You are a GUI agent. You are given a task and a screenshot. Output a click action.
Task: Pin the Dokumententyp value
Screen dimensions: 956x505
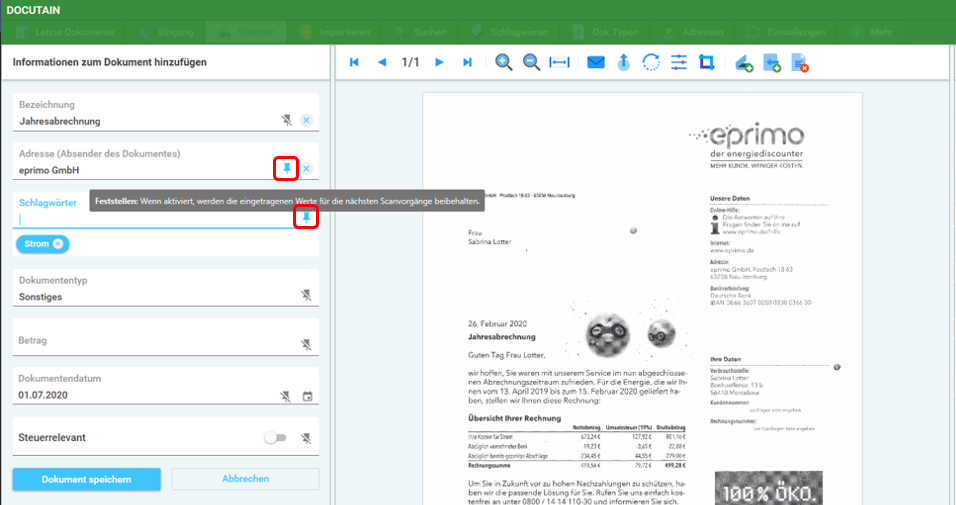click(306, 296)
